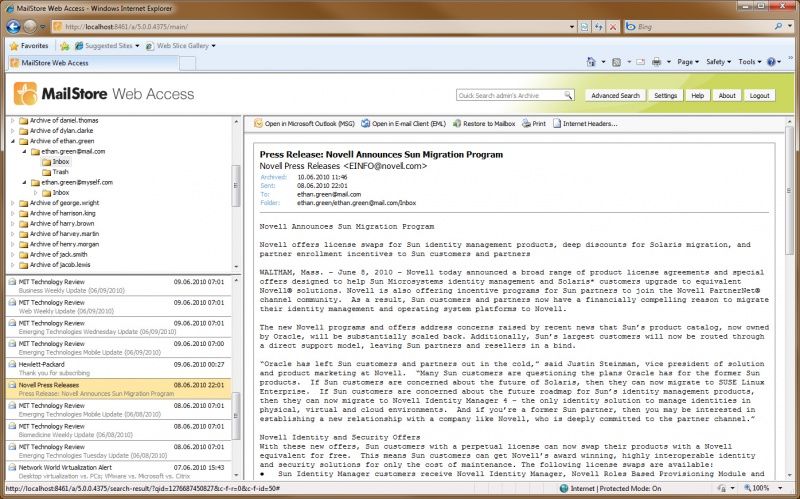Open message in E-mail Client (EML)
The width and height of the screenshot is (800, 499).
tap(403, 123)
